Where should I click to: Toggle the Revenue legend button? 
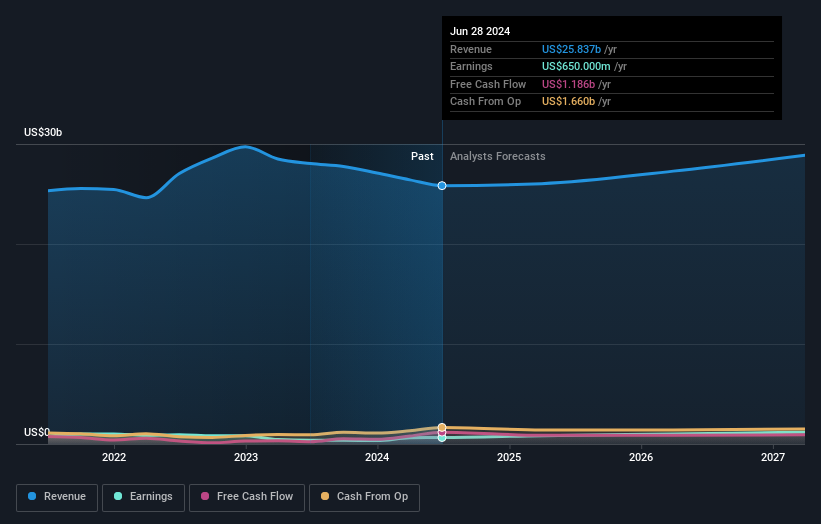57,497
